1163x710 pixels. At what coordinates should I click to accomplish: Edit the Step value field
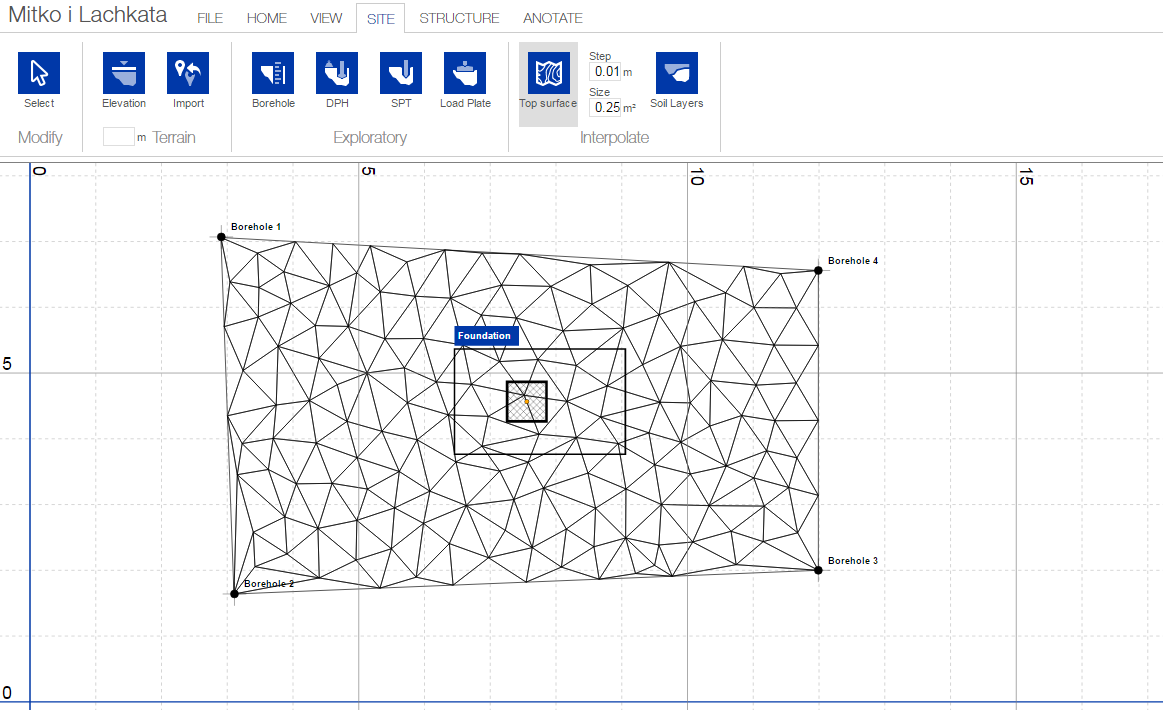tap(605, 71)
